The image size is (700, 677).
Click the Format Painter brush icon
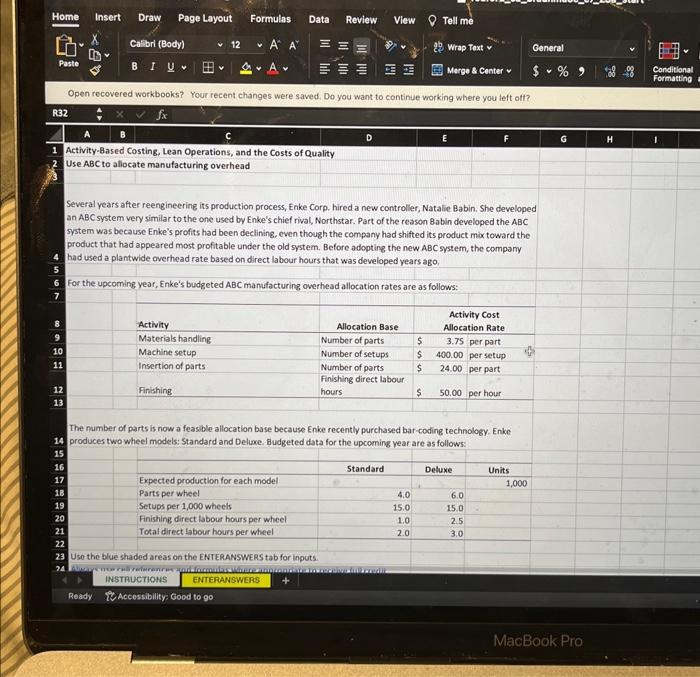[95, 70]
